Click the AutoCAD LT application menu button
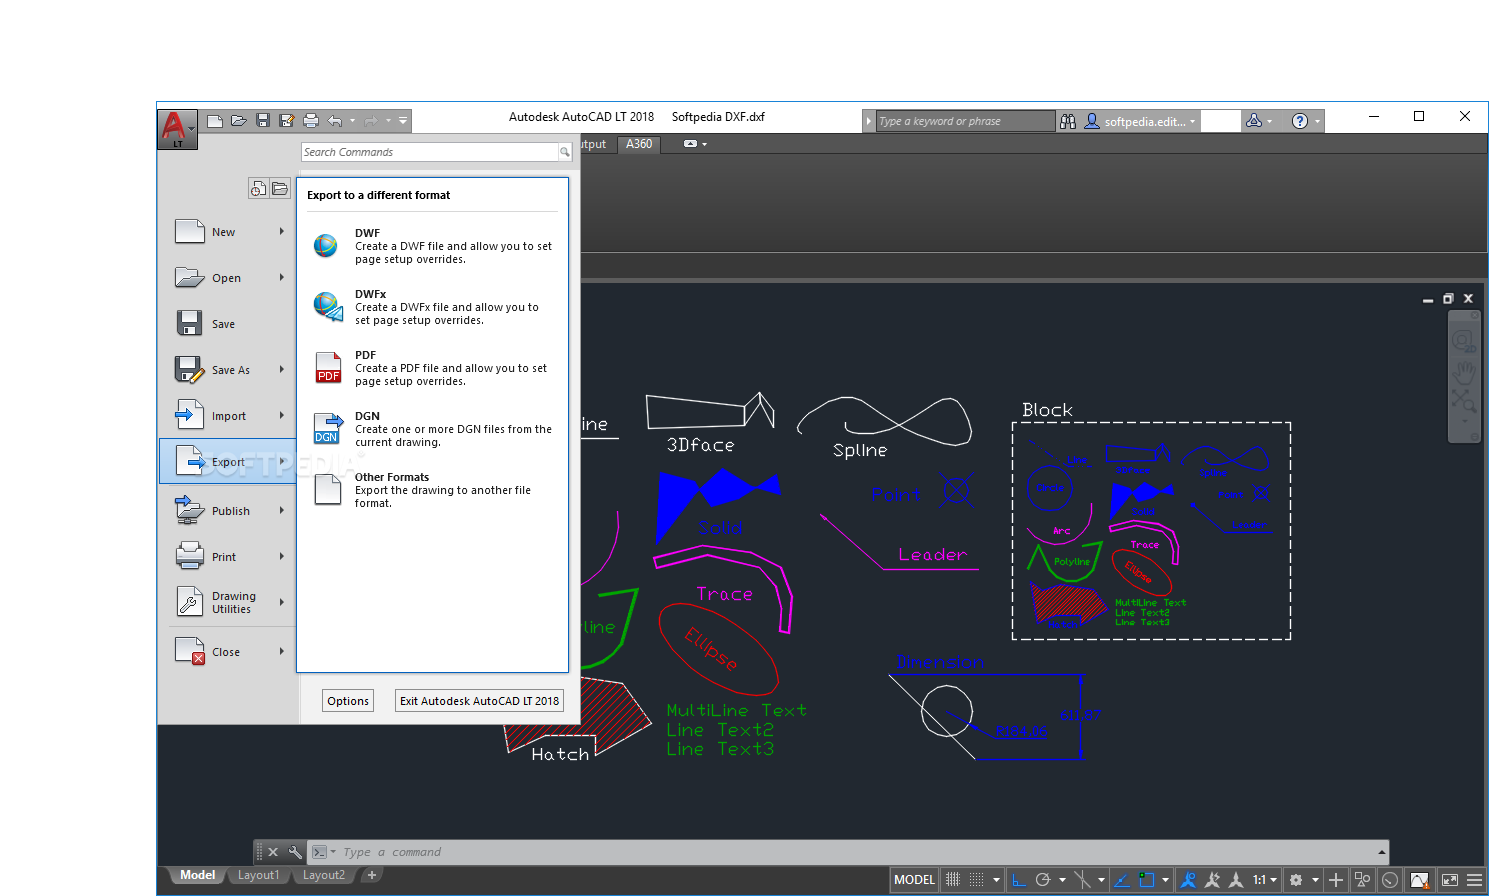The width and height of the screenshot is (1489, 896). point(177,129)
